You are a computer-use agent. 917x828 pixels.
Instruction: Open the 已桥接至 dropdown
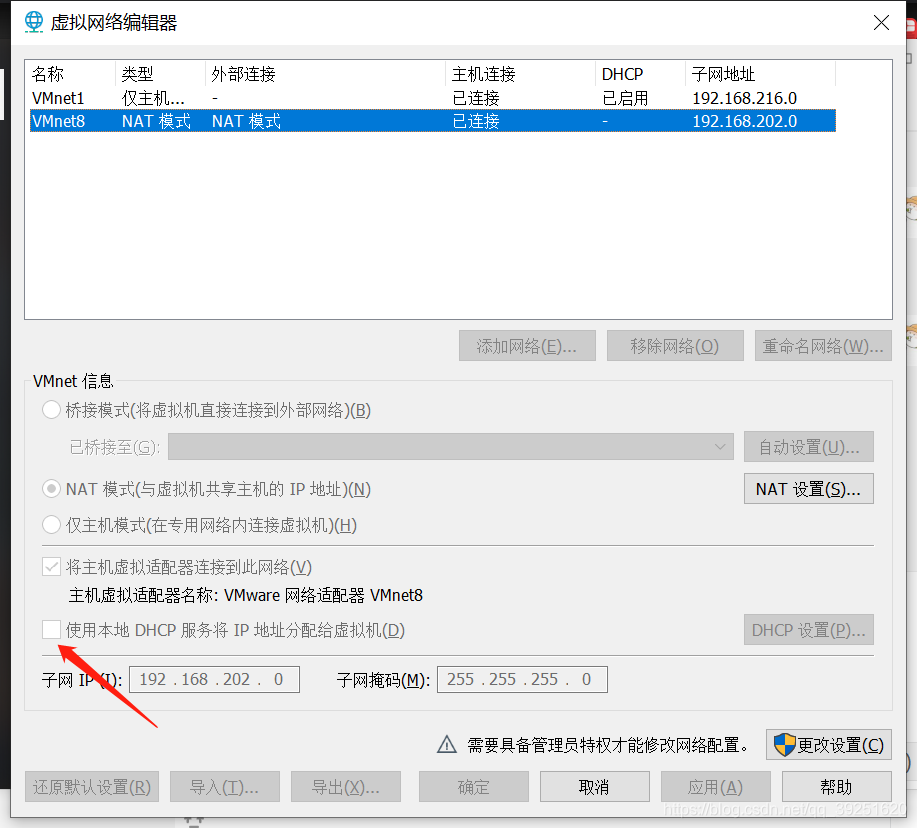[450, 447]
